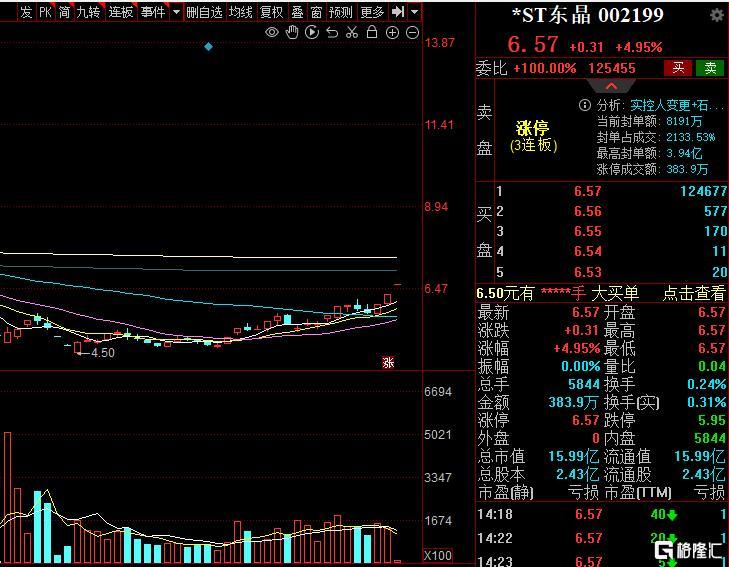Viewport: 729px width, 567px height.
Task: Select the scissors cut tool
Action: [352, 33]
